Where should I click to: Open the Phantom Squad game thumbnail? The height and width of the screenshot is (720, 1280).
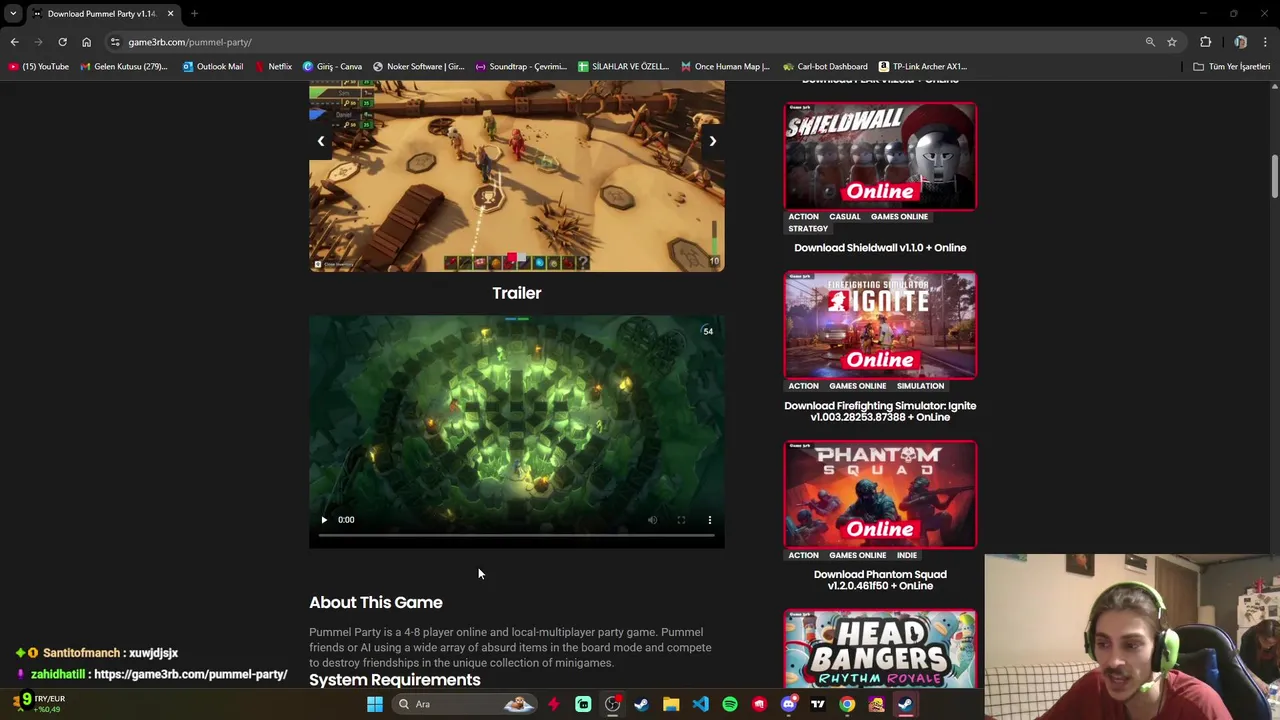pyautogui.click(x=880, y=494)
